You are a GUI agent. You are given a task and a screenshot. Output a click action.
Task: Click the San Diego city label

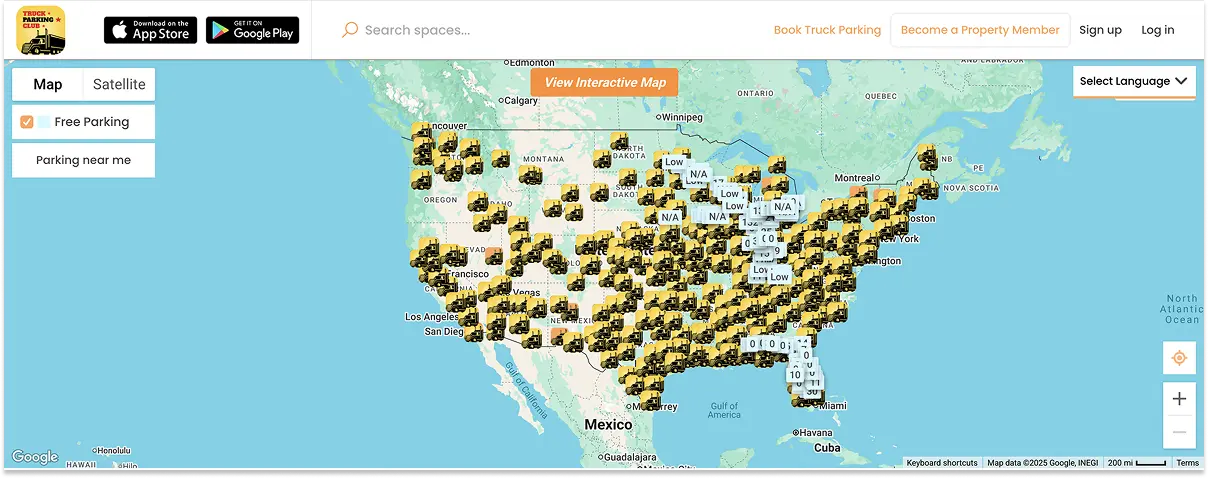[444, 331]
